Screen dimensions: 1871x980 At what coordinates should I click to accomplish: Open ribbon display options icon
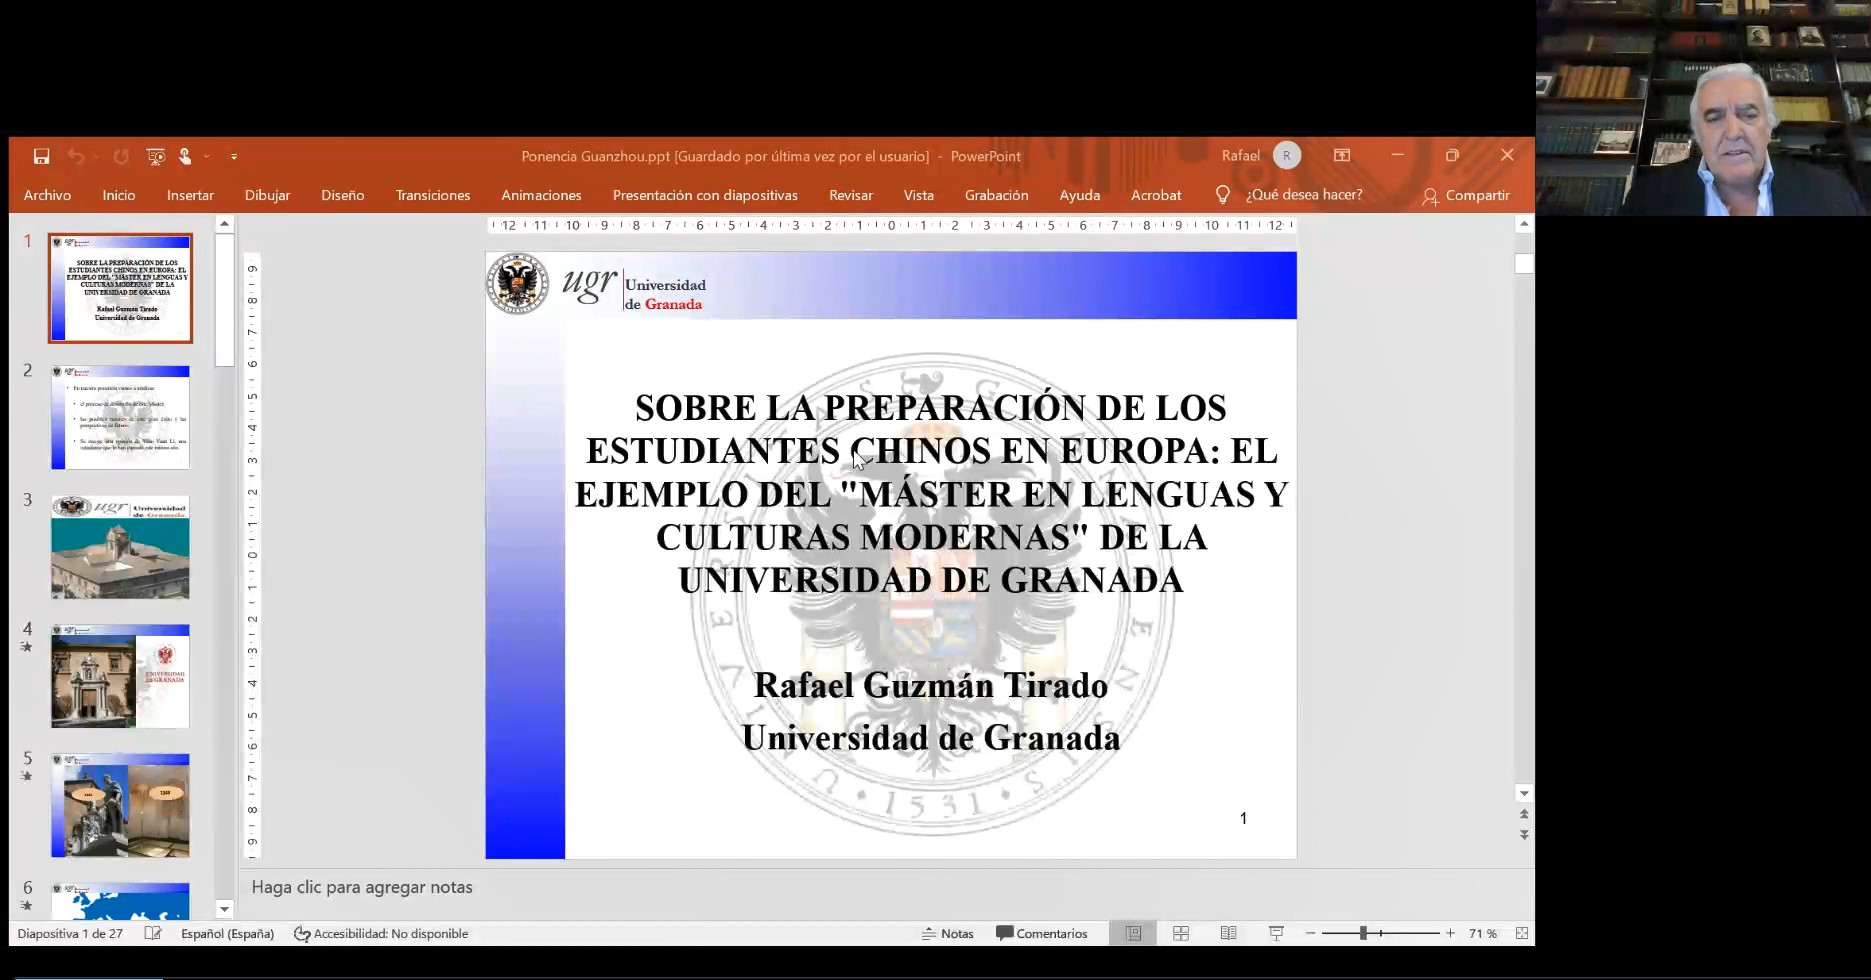tap(1342, 156)
